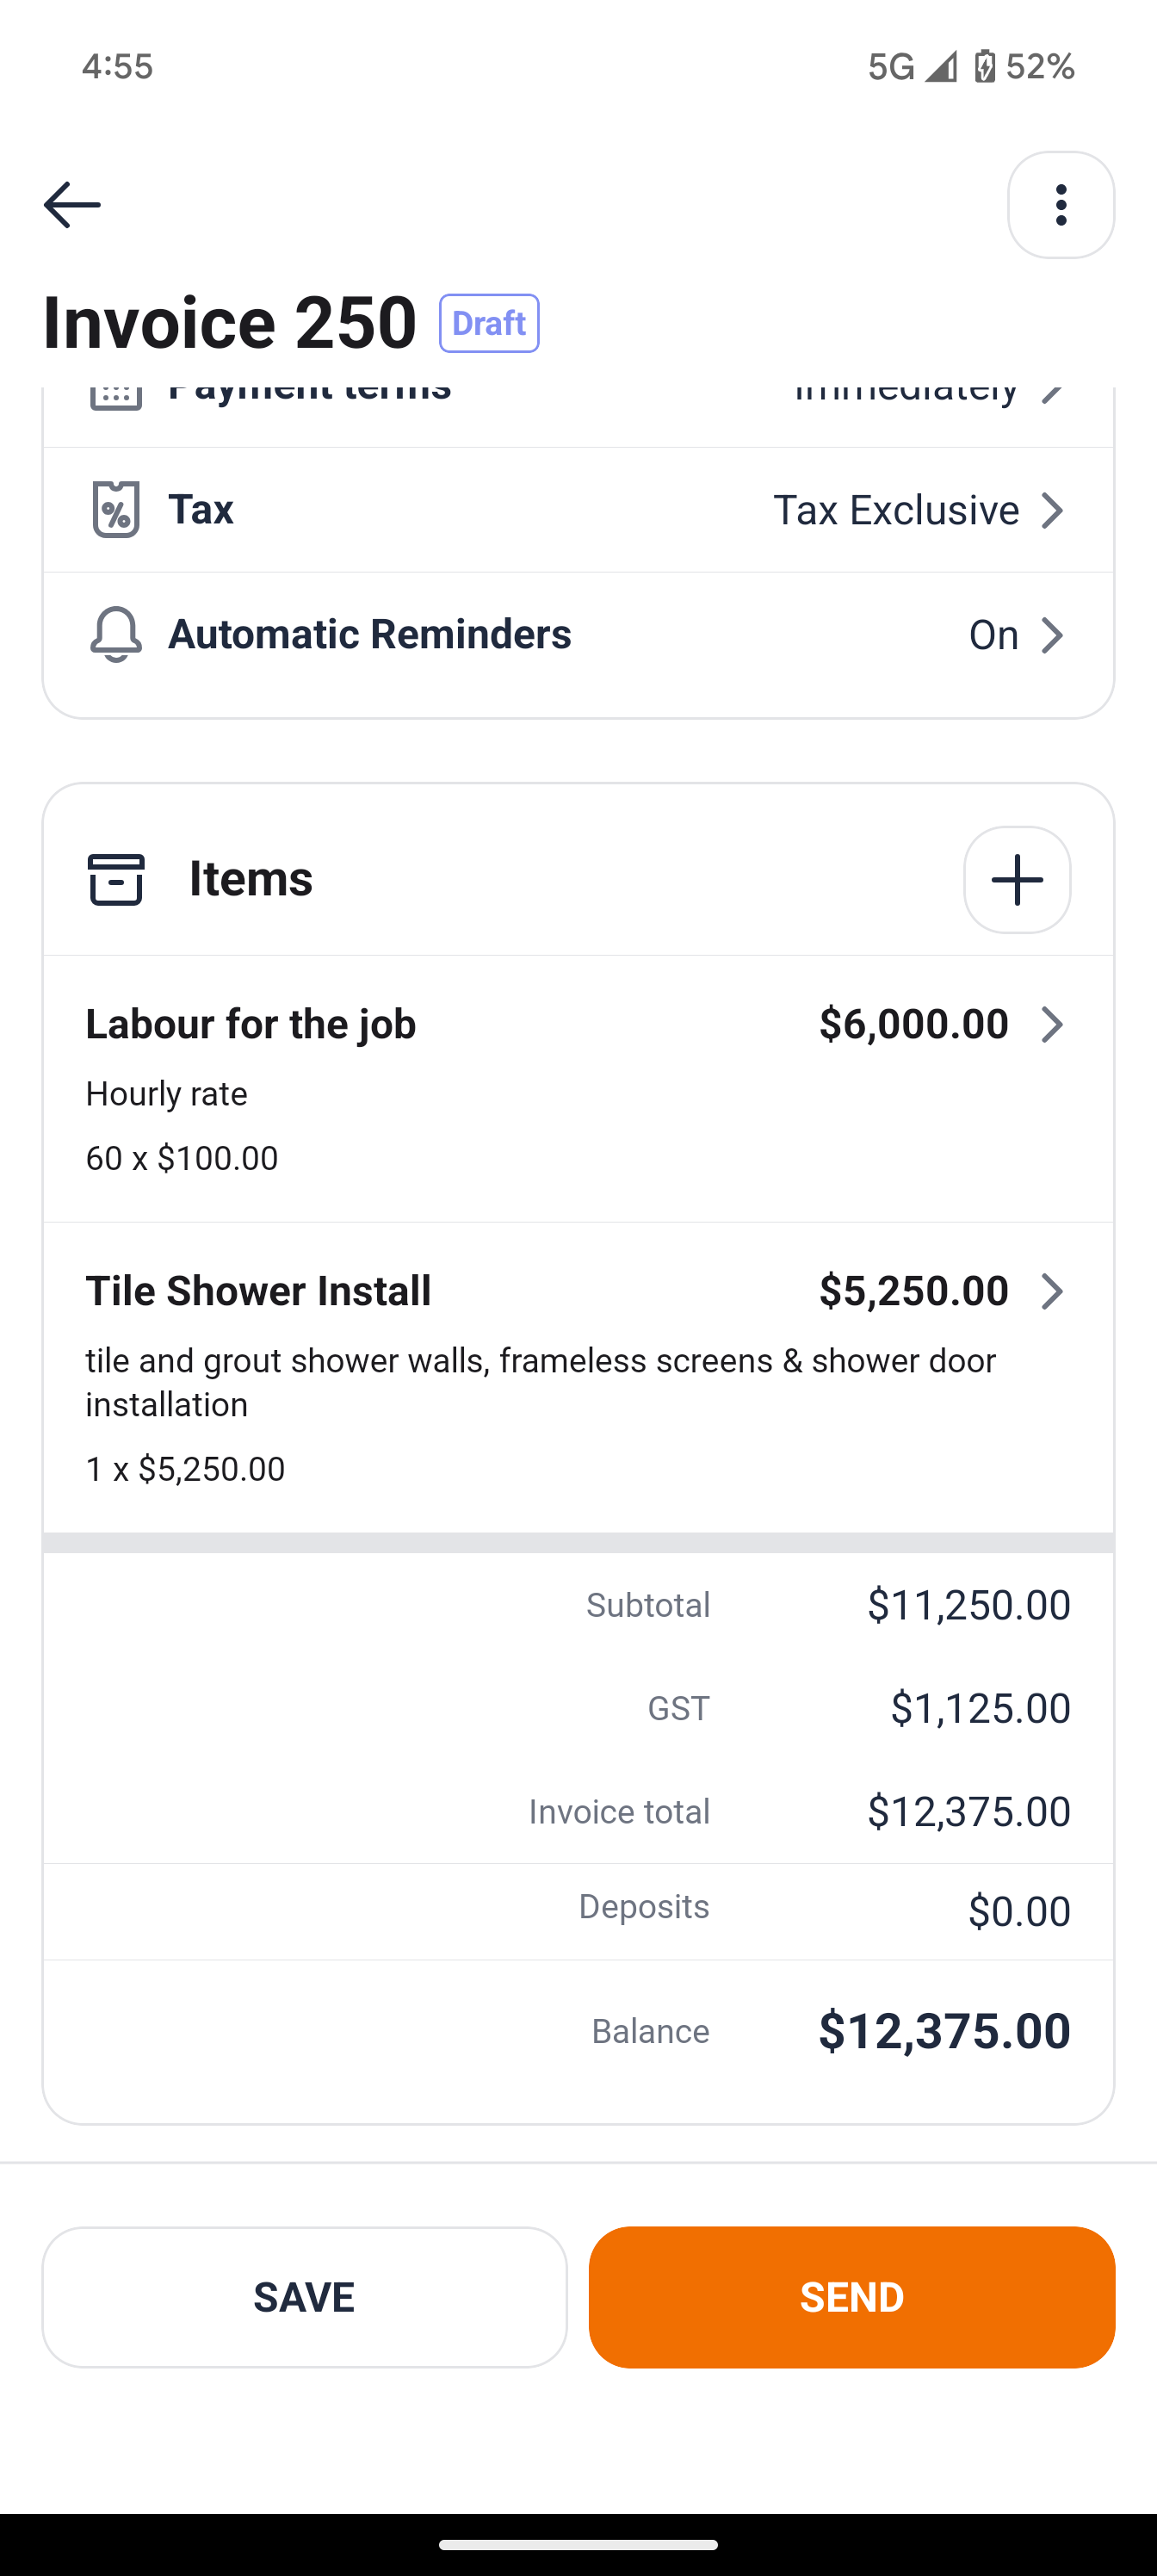
Task: Tap the plus icon to add item
Action: [1016, 880]
